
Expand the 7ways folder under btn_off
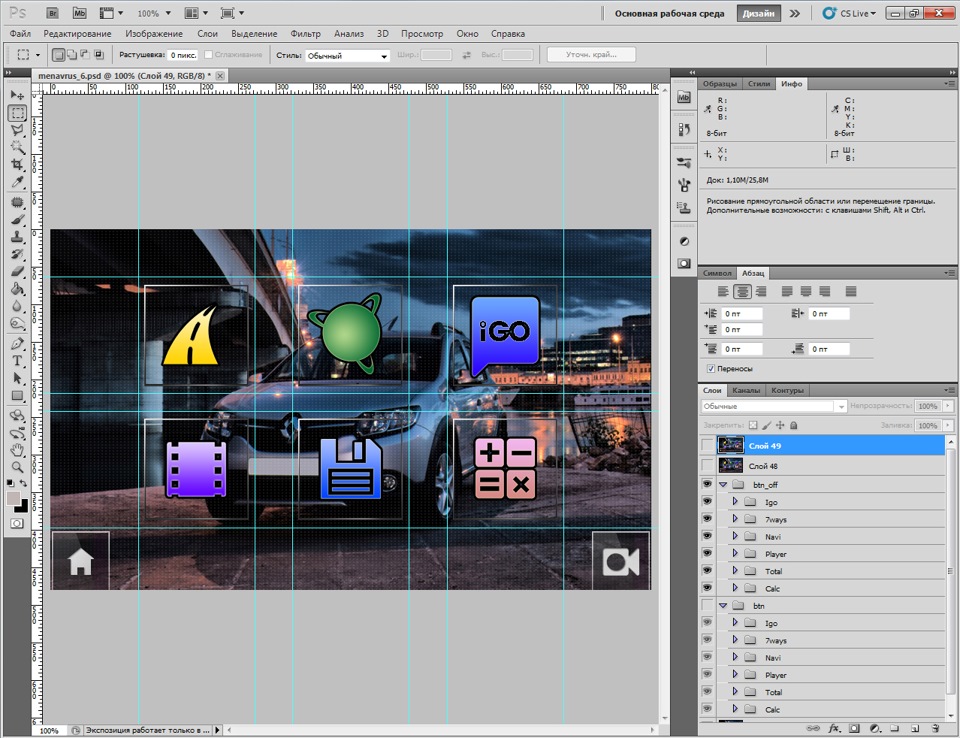735,519
